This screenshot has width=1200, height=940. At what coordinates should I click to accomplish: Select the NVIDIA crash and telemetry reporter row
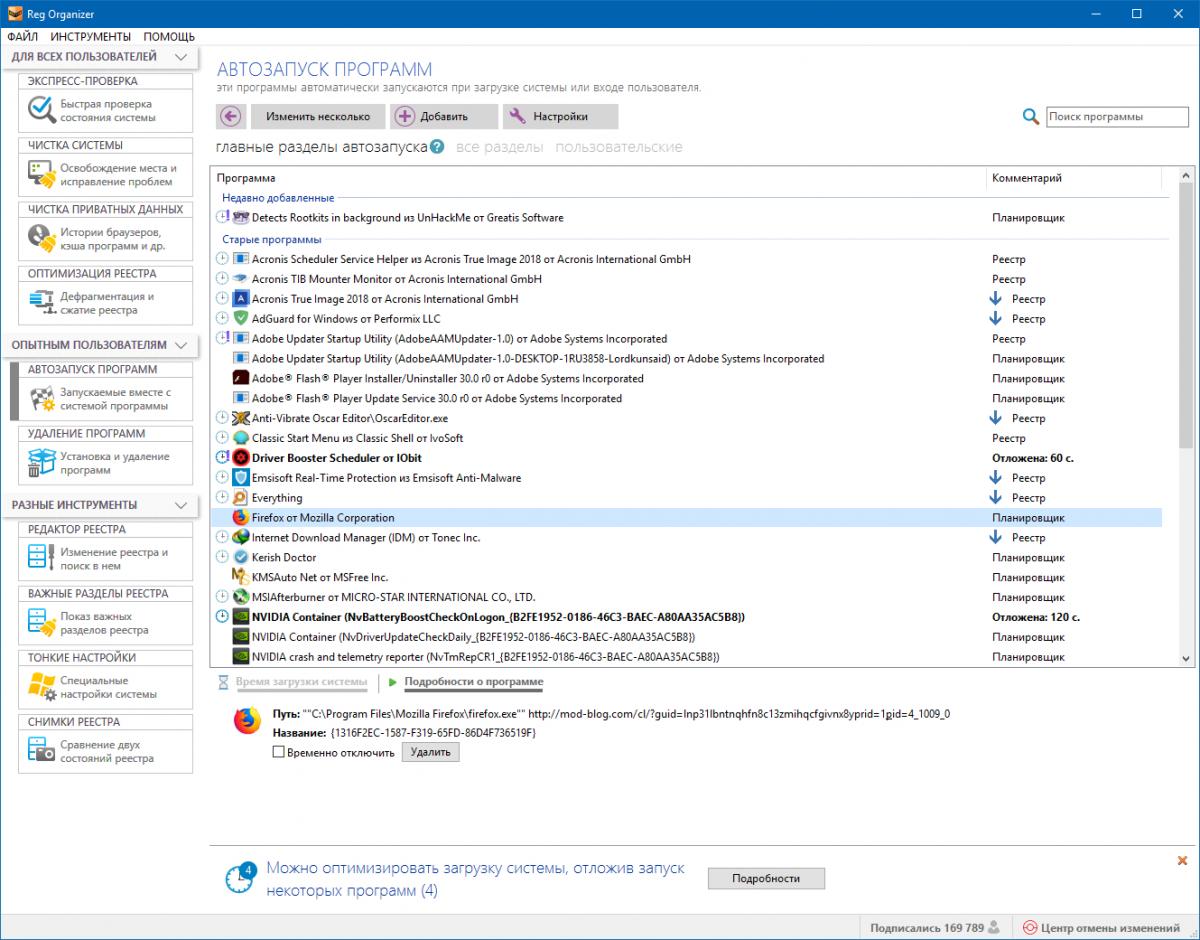pyautogui.click(x=687, y=657)
